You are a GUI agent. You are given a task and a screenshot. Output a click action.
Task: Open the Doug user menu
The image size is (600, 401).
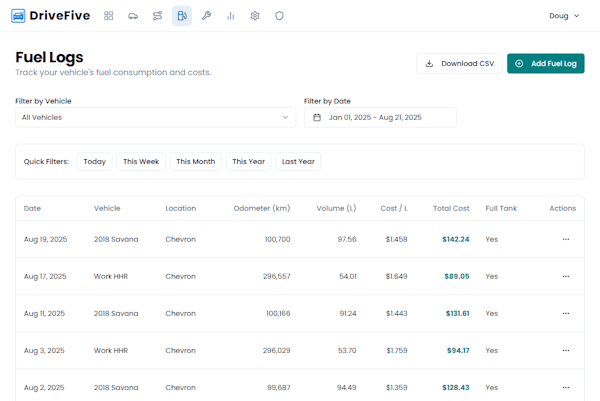(564, 16)
